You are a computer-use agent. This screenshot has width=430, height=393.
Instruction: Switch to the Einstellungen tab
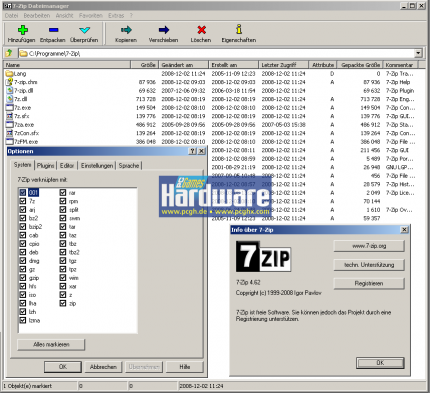(97, 166)
